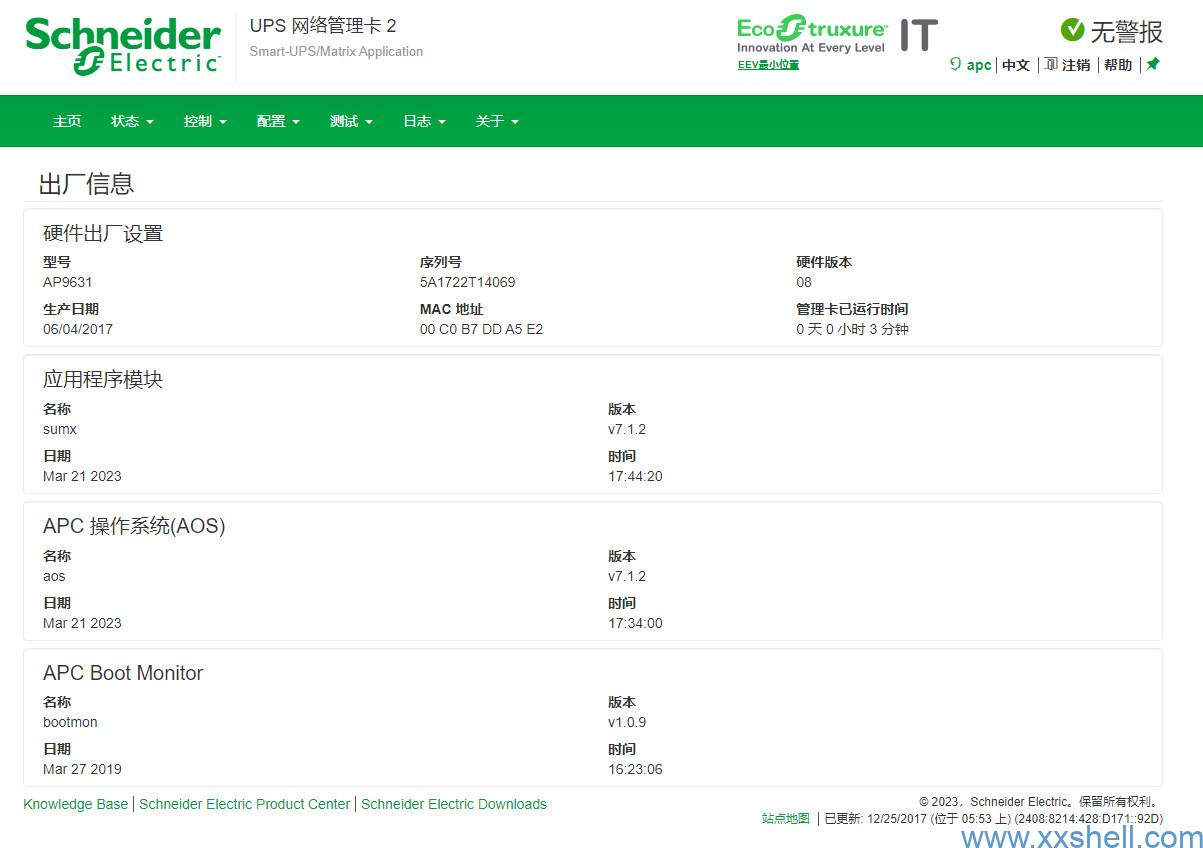The width and height of the screenshot is (1203, 848).
Task: Click the 站点地图 sitemap link
Action: [x=786, y=818]
